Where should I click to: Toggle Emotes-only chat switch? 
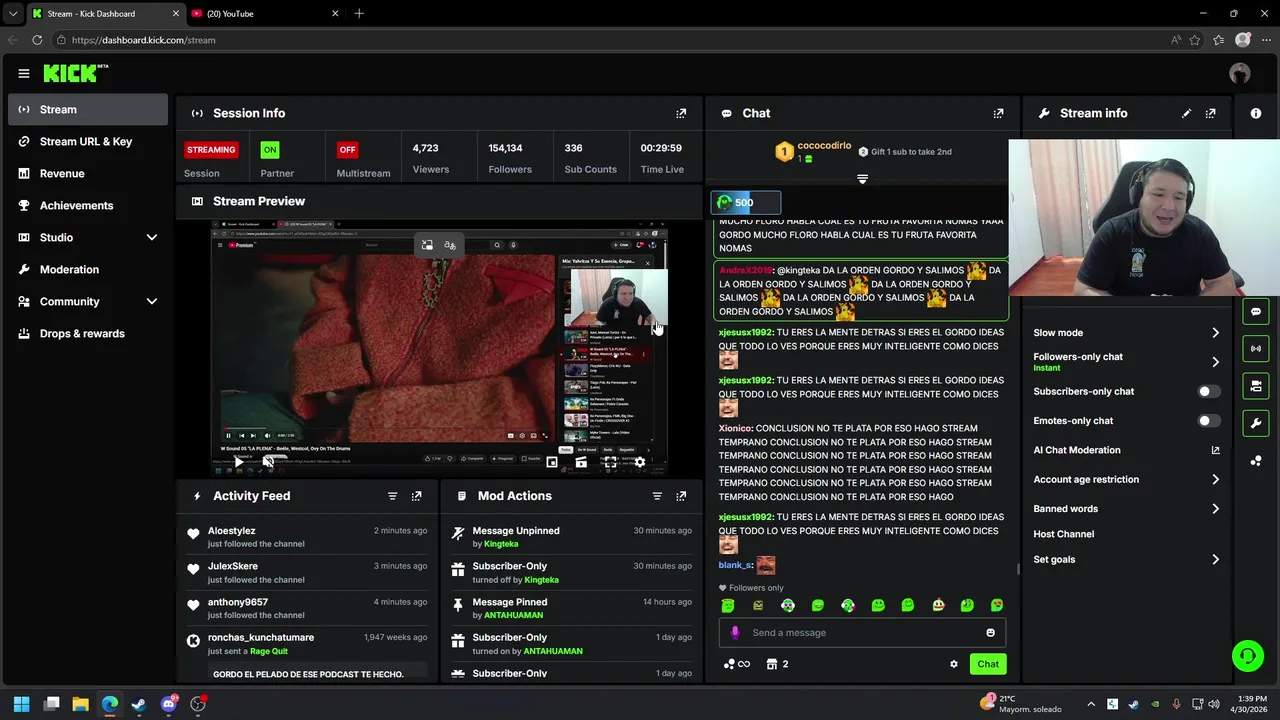coord(1209,421)
